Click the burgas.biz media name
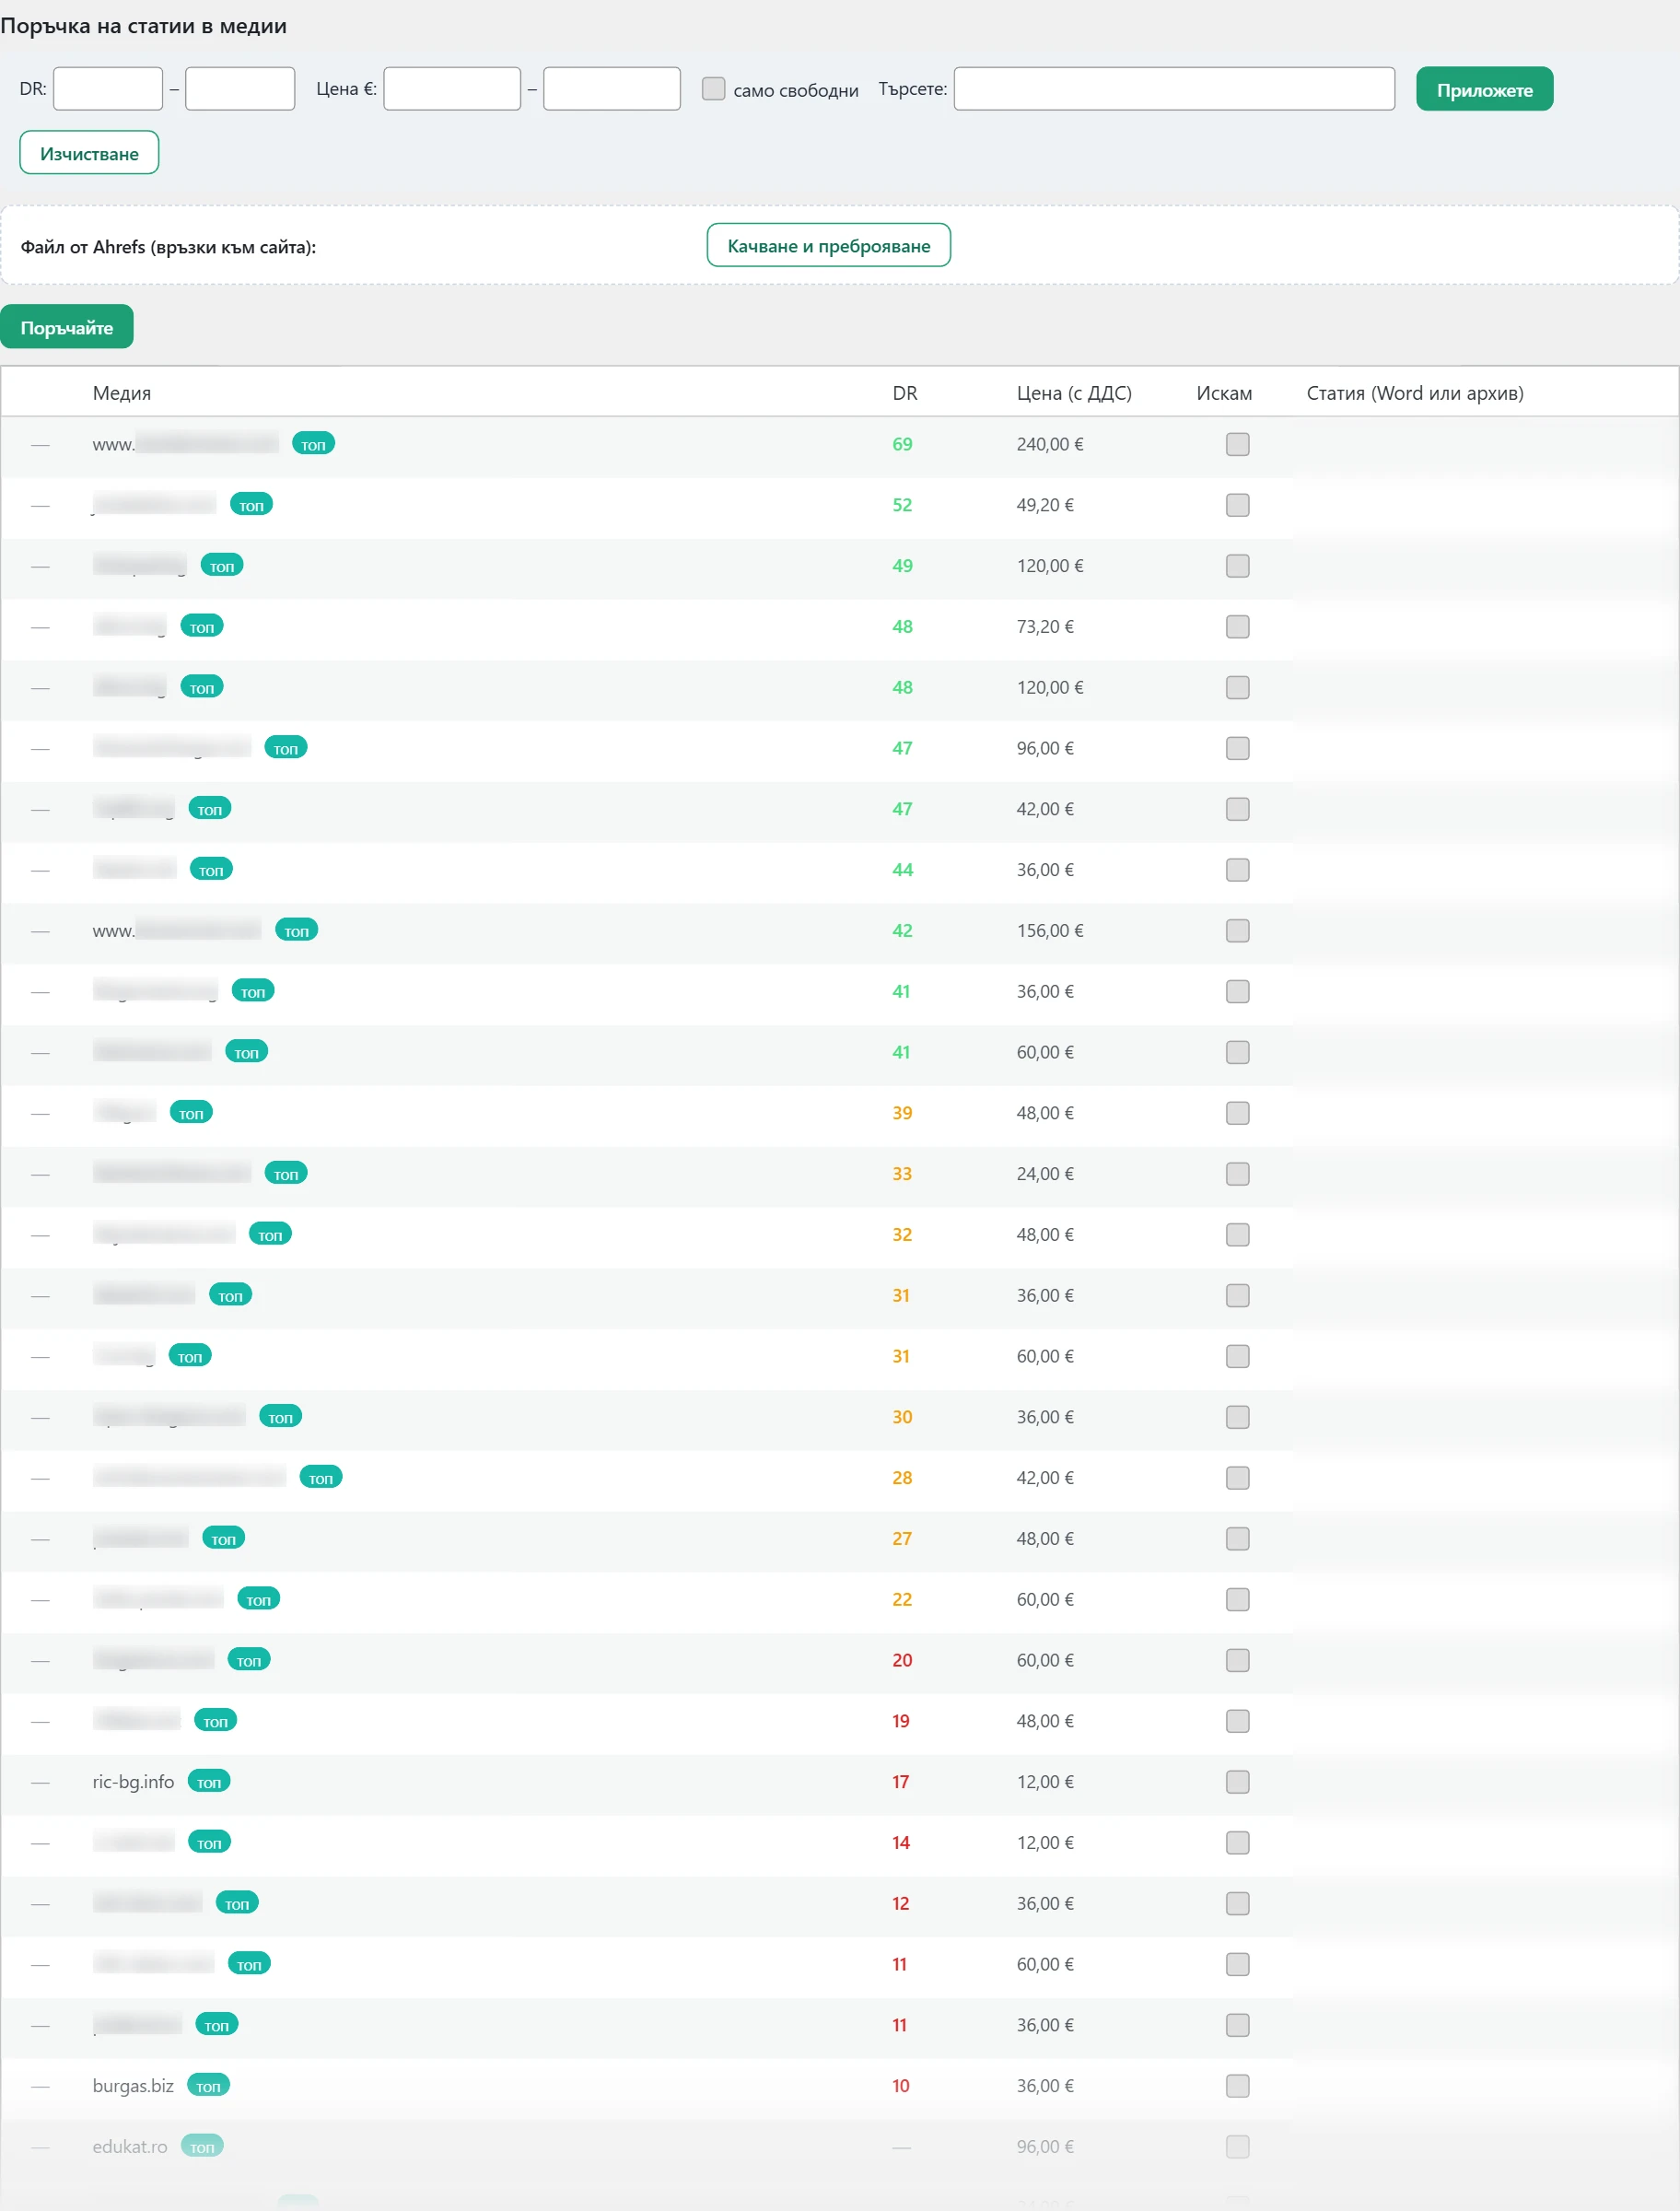1680x2211 pixels. click(133, 2086)
